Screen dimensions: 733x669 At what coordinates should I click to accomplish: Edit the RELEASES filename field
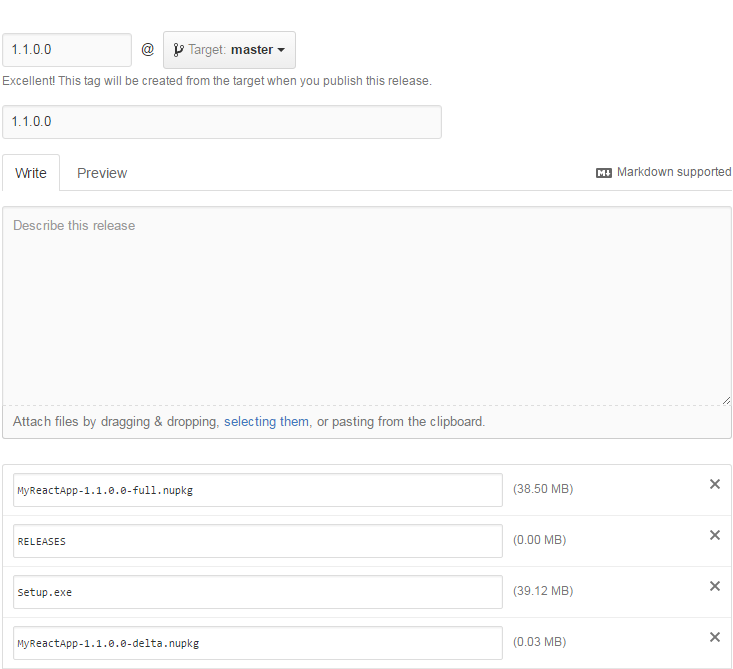point(258,541)
